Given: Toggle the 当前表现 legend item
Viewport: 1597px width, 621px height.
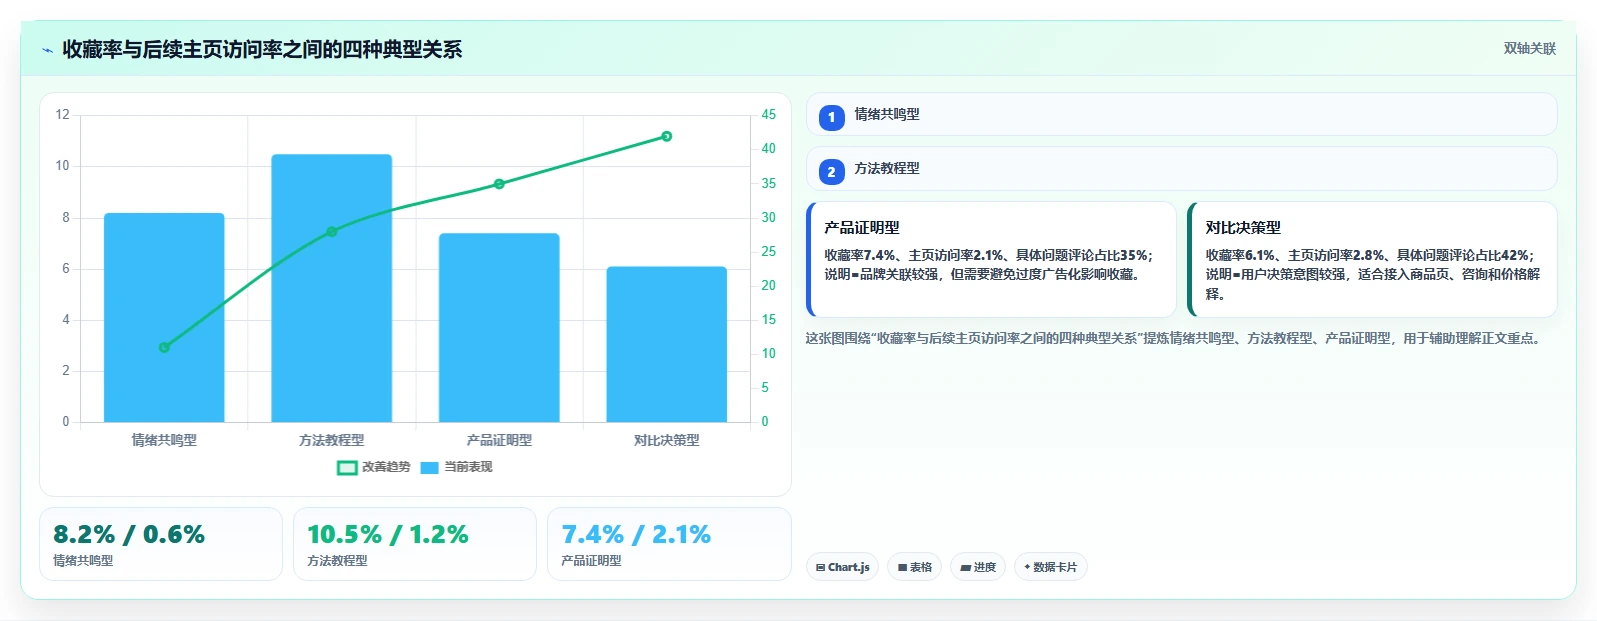Looking at the screenshot, I should [x=457, y=467].
